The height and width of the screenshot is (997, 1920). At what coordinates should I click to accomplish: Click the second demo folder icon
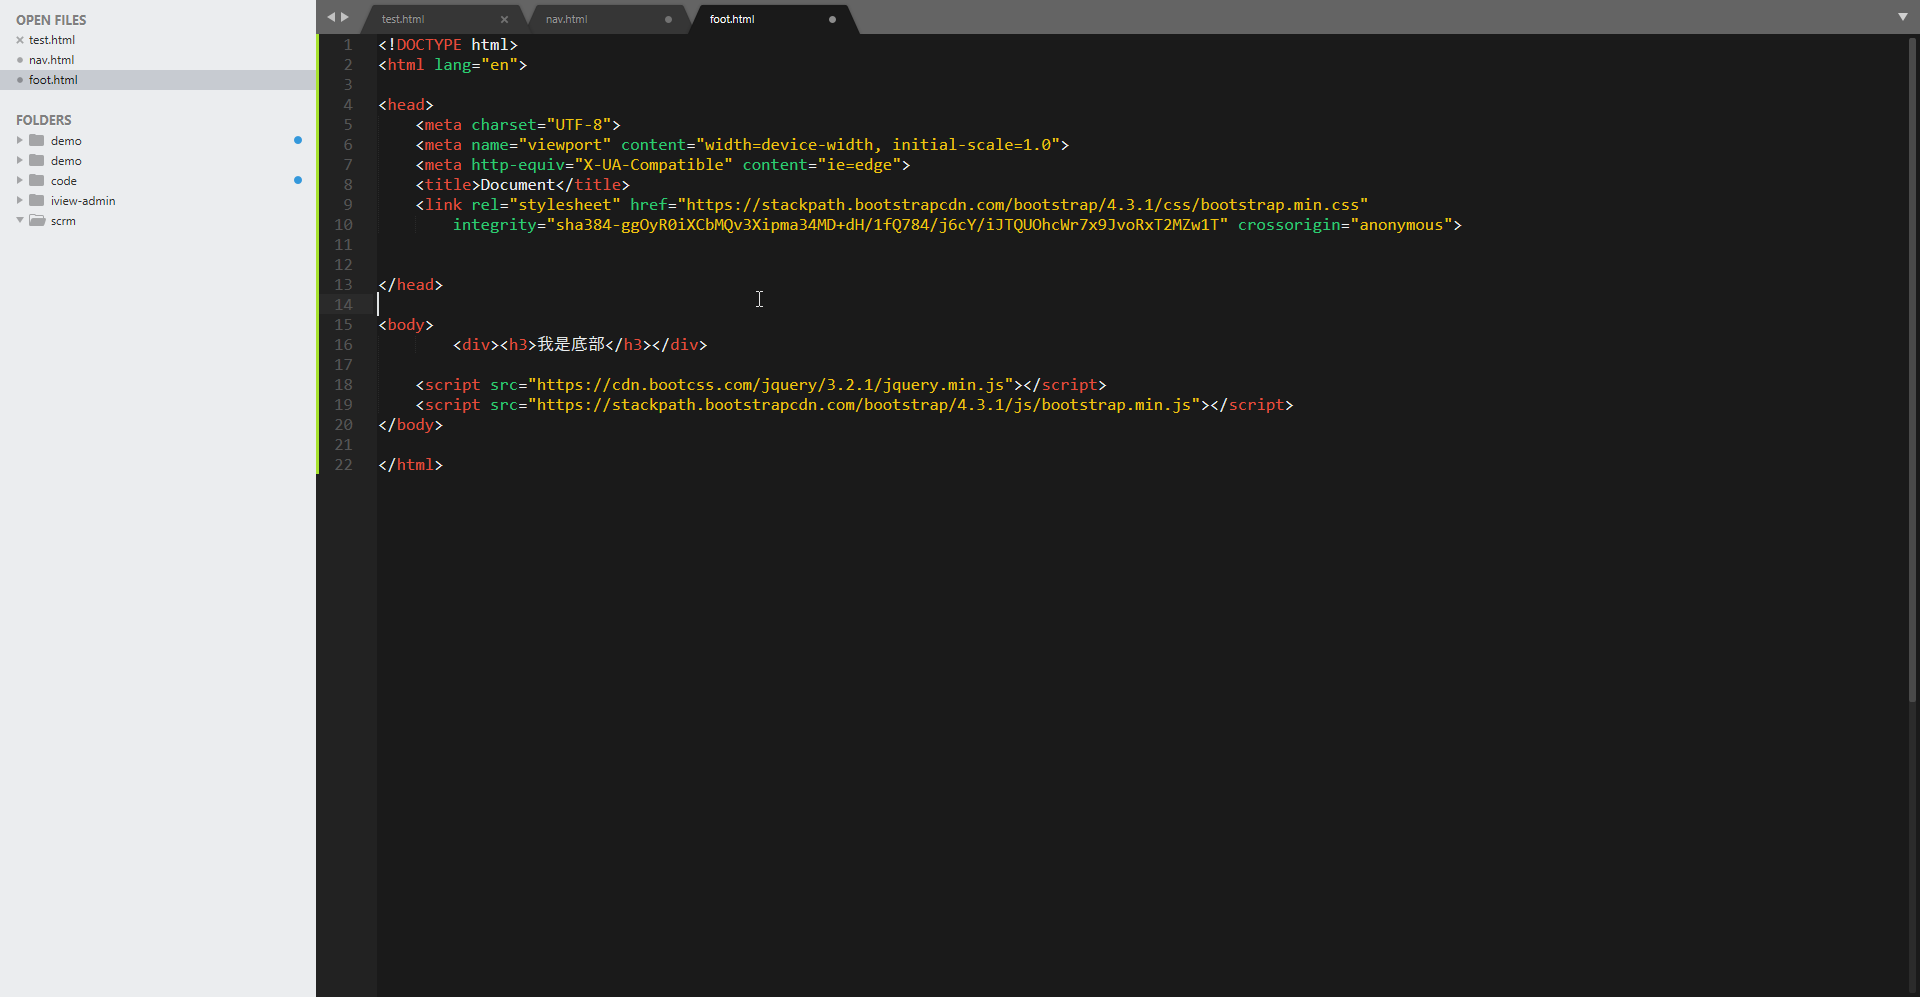coord(37,160)
